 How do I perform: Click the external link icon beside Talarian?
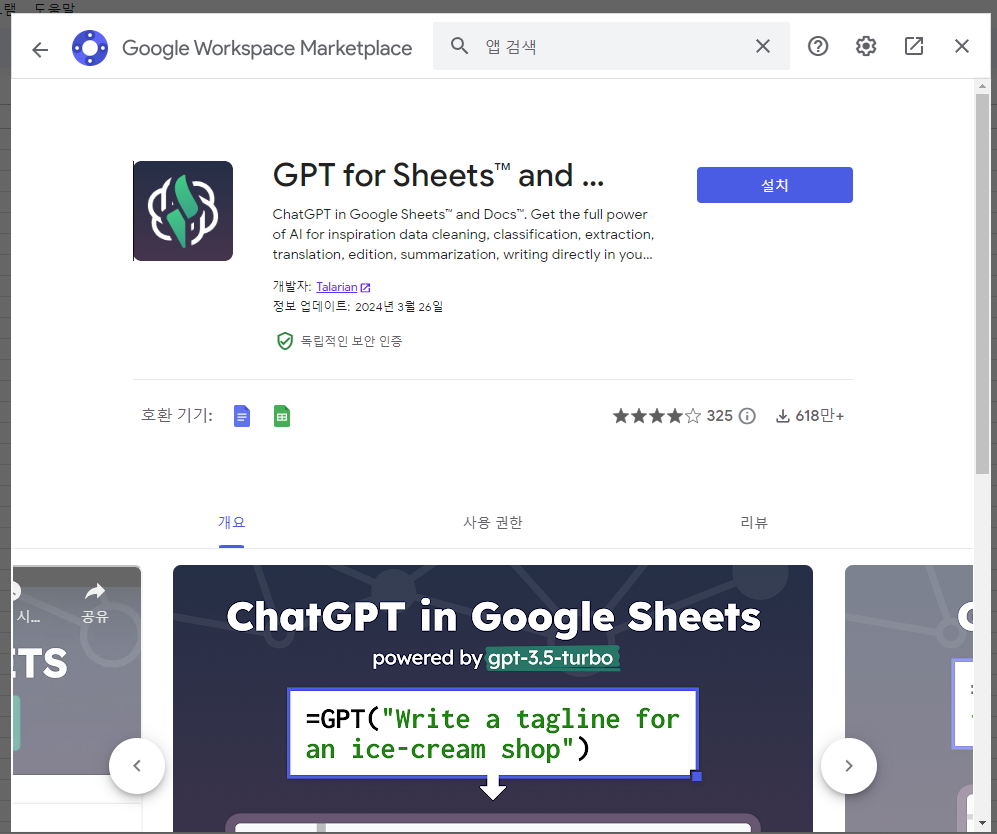[366, 287]
